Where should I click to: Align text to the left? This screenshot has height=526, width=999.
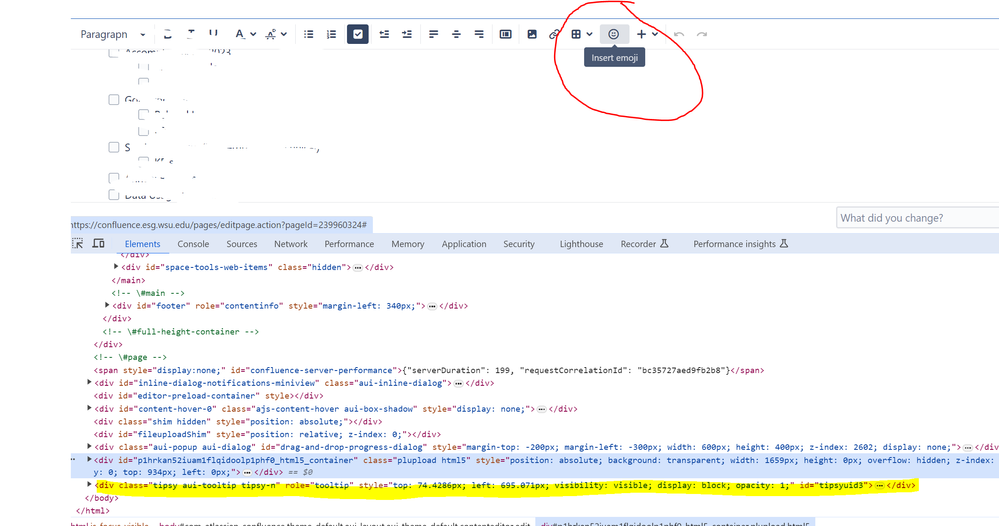[x=433, y=34]
